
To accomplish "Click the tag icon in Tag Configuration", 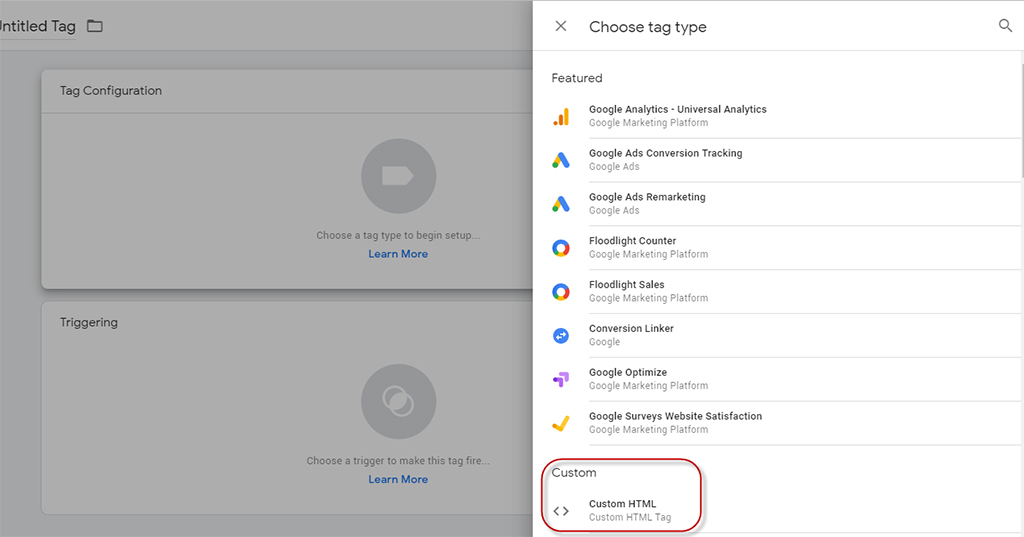I will pos(398,176).
